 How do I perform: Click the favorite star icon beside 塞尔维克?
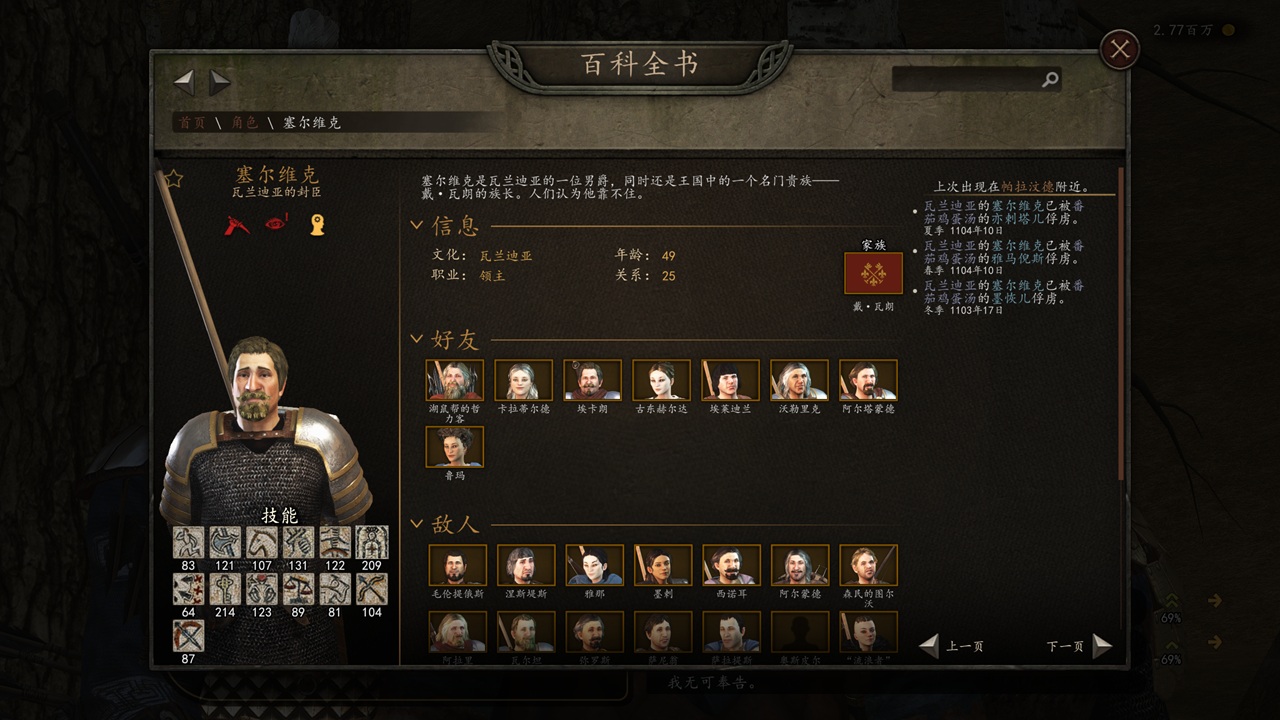click(x=173, y=179)
